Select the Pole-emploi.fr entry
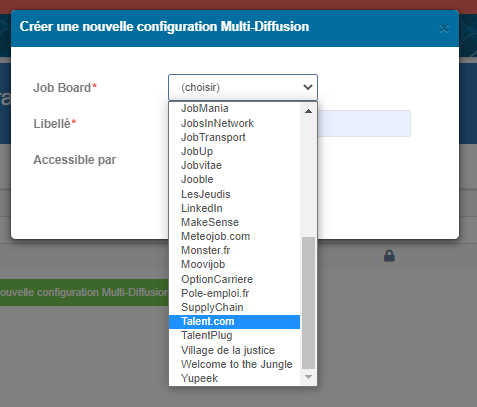Image resolution: width=477 pixels, height=407 pixels. [234, 293]
